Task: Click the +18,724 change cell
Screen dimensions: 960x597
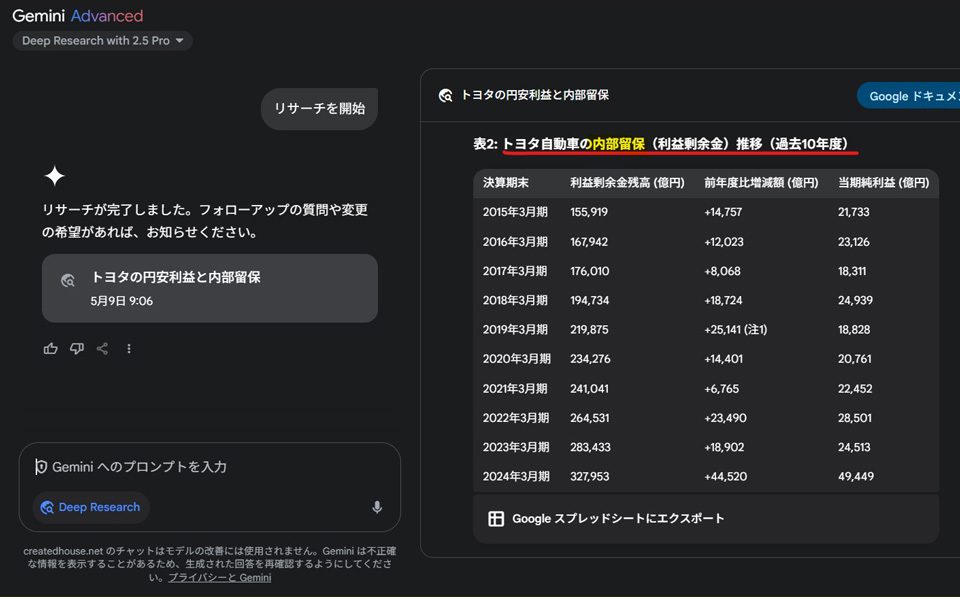Action: point(723,301)
